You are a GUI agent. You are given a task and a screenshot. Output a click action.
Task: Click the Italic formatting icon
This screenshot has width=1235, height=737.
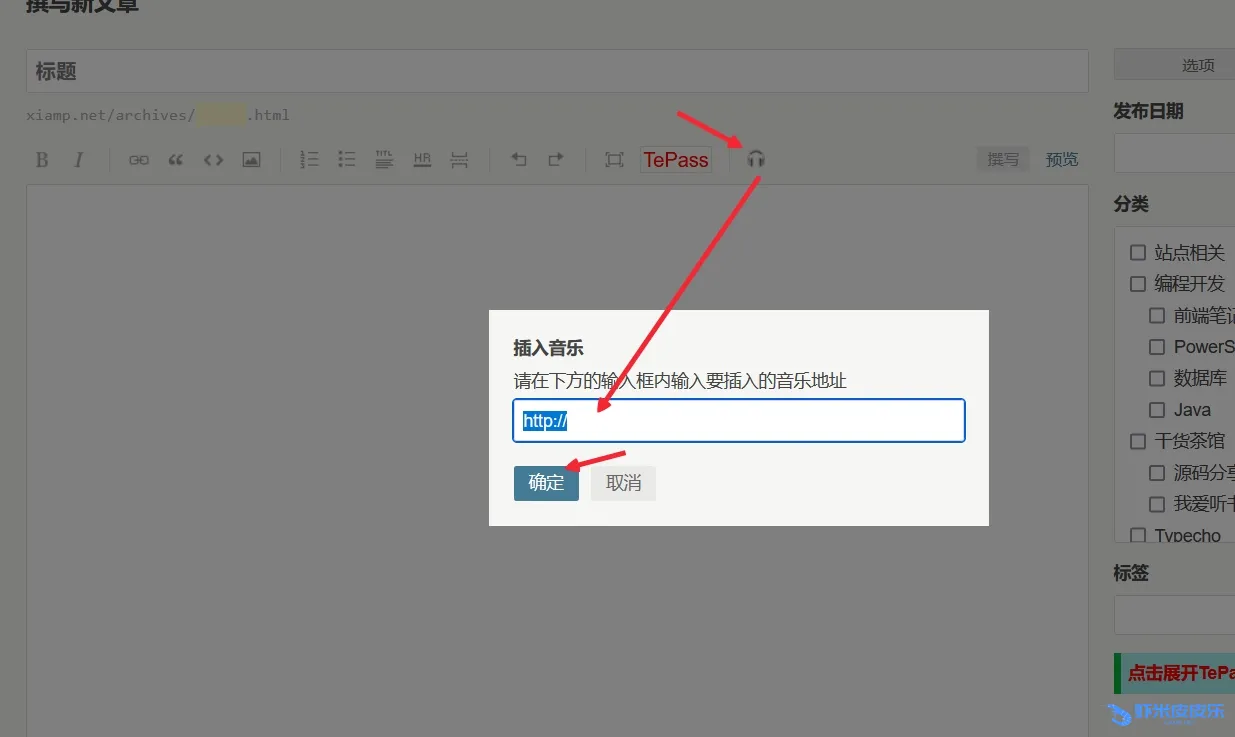tap(78, 160)
